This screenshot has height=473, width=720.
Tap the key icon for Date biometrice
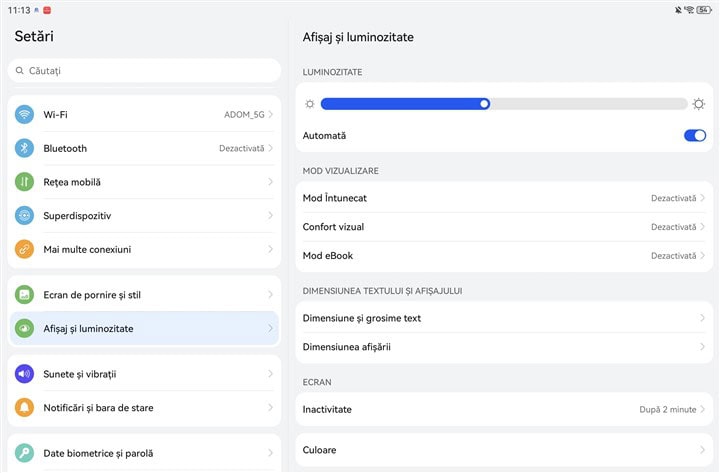coord(24,453)
